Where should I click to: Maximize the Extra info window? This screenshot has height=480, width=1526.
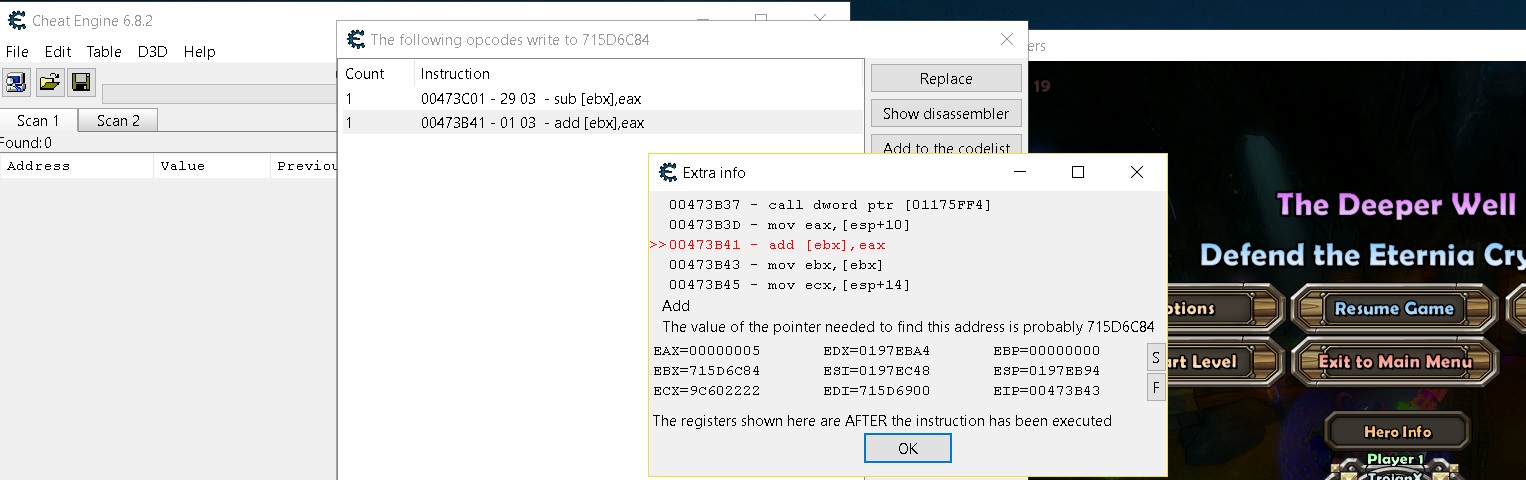point(1077,172)
